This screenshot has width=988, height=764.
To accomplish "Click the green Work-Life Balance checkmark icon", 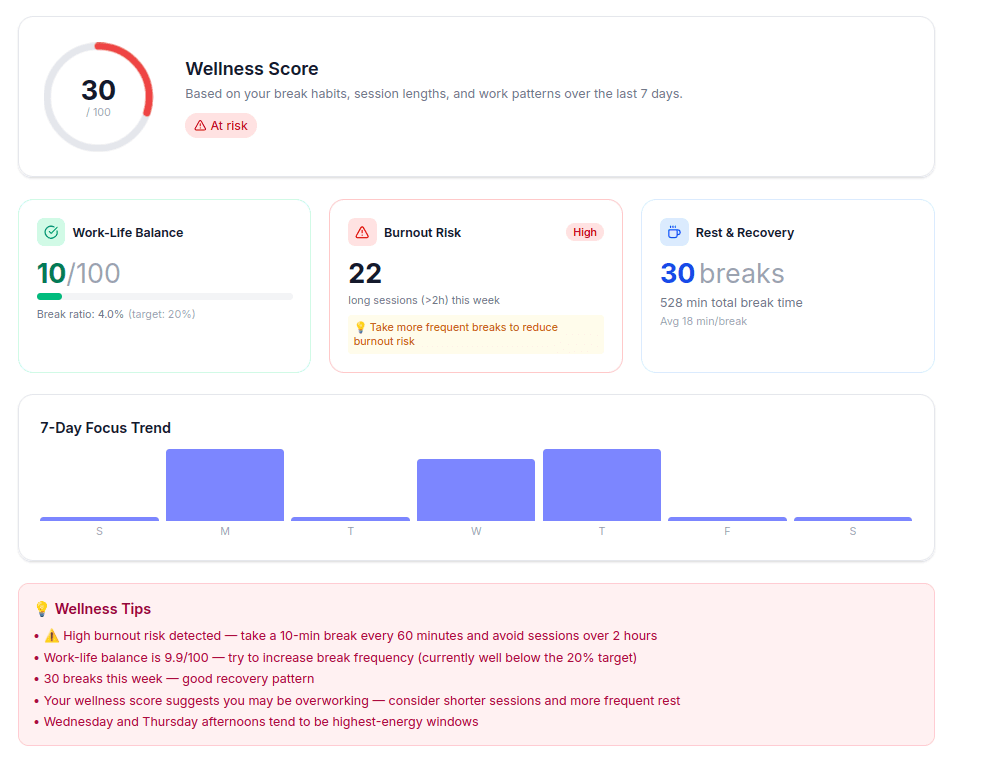I will point(50,231).
